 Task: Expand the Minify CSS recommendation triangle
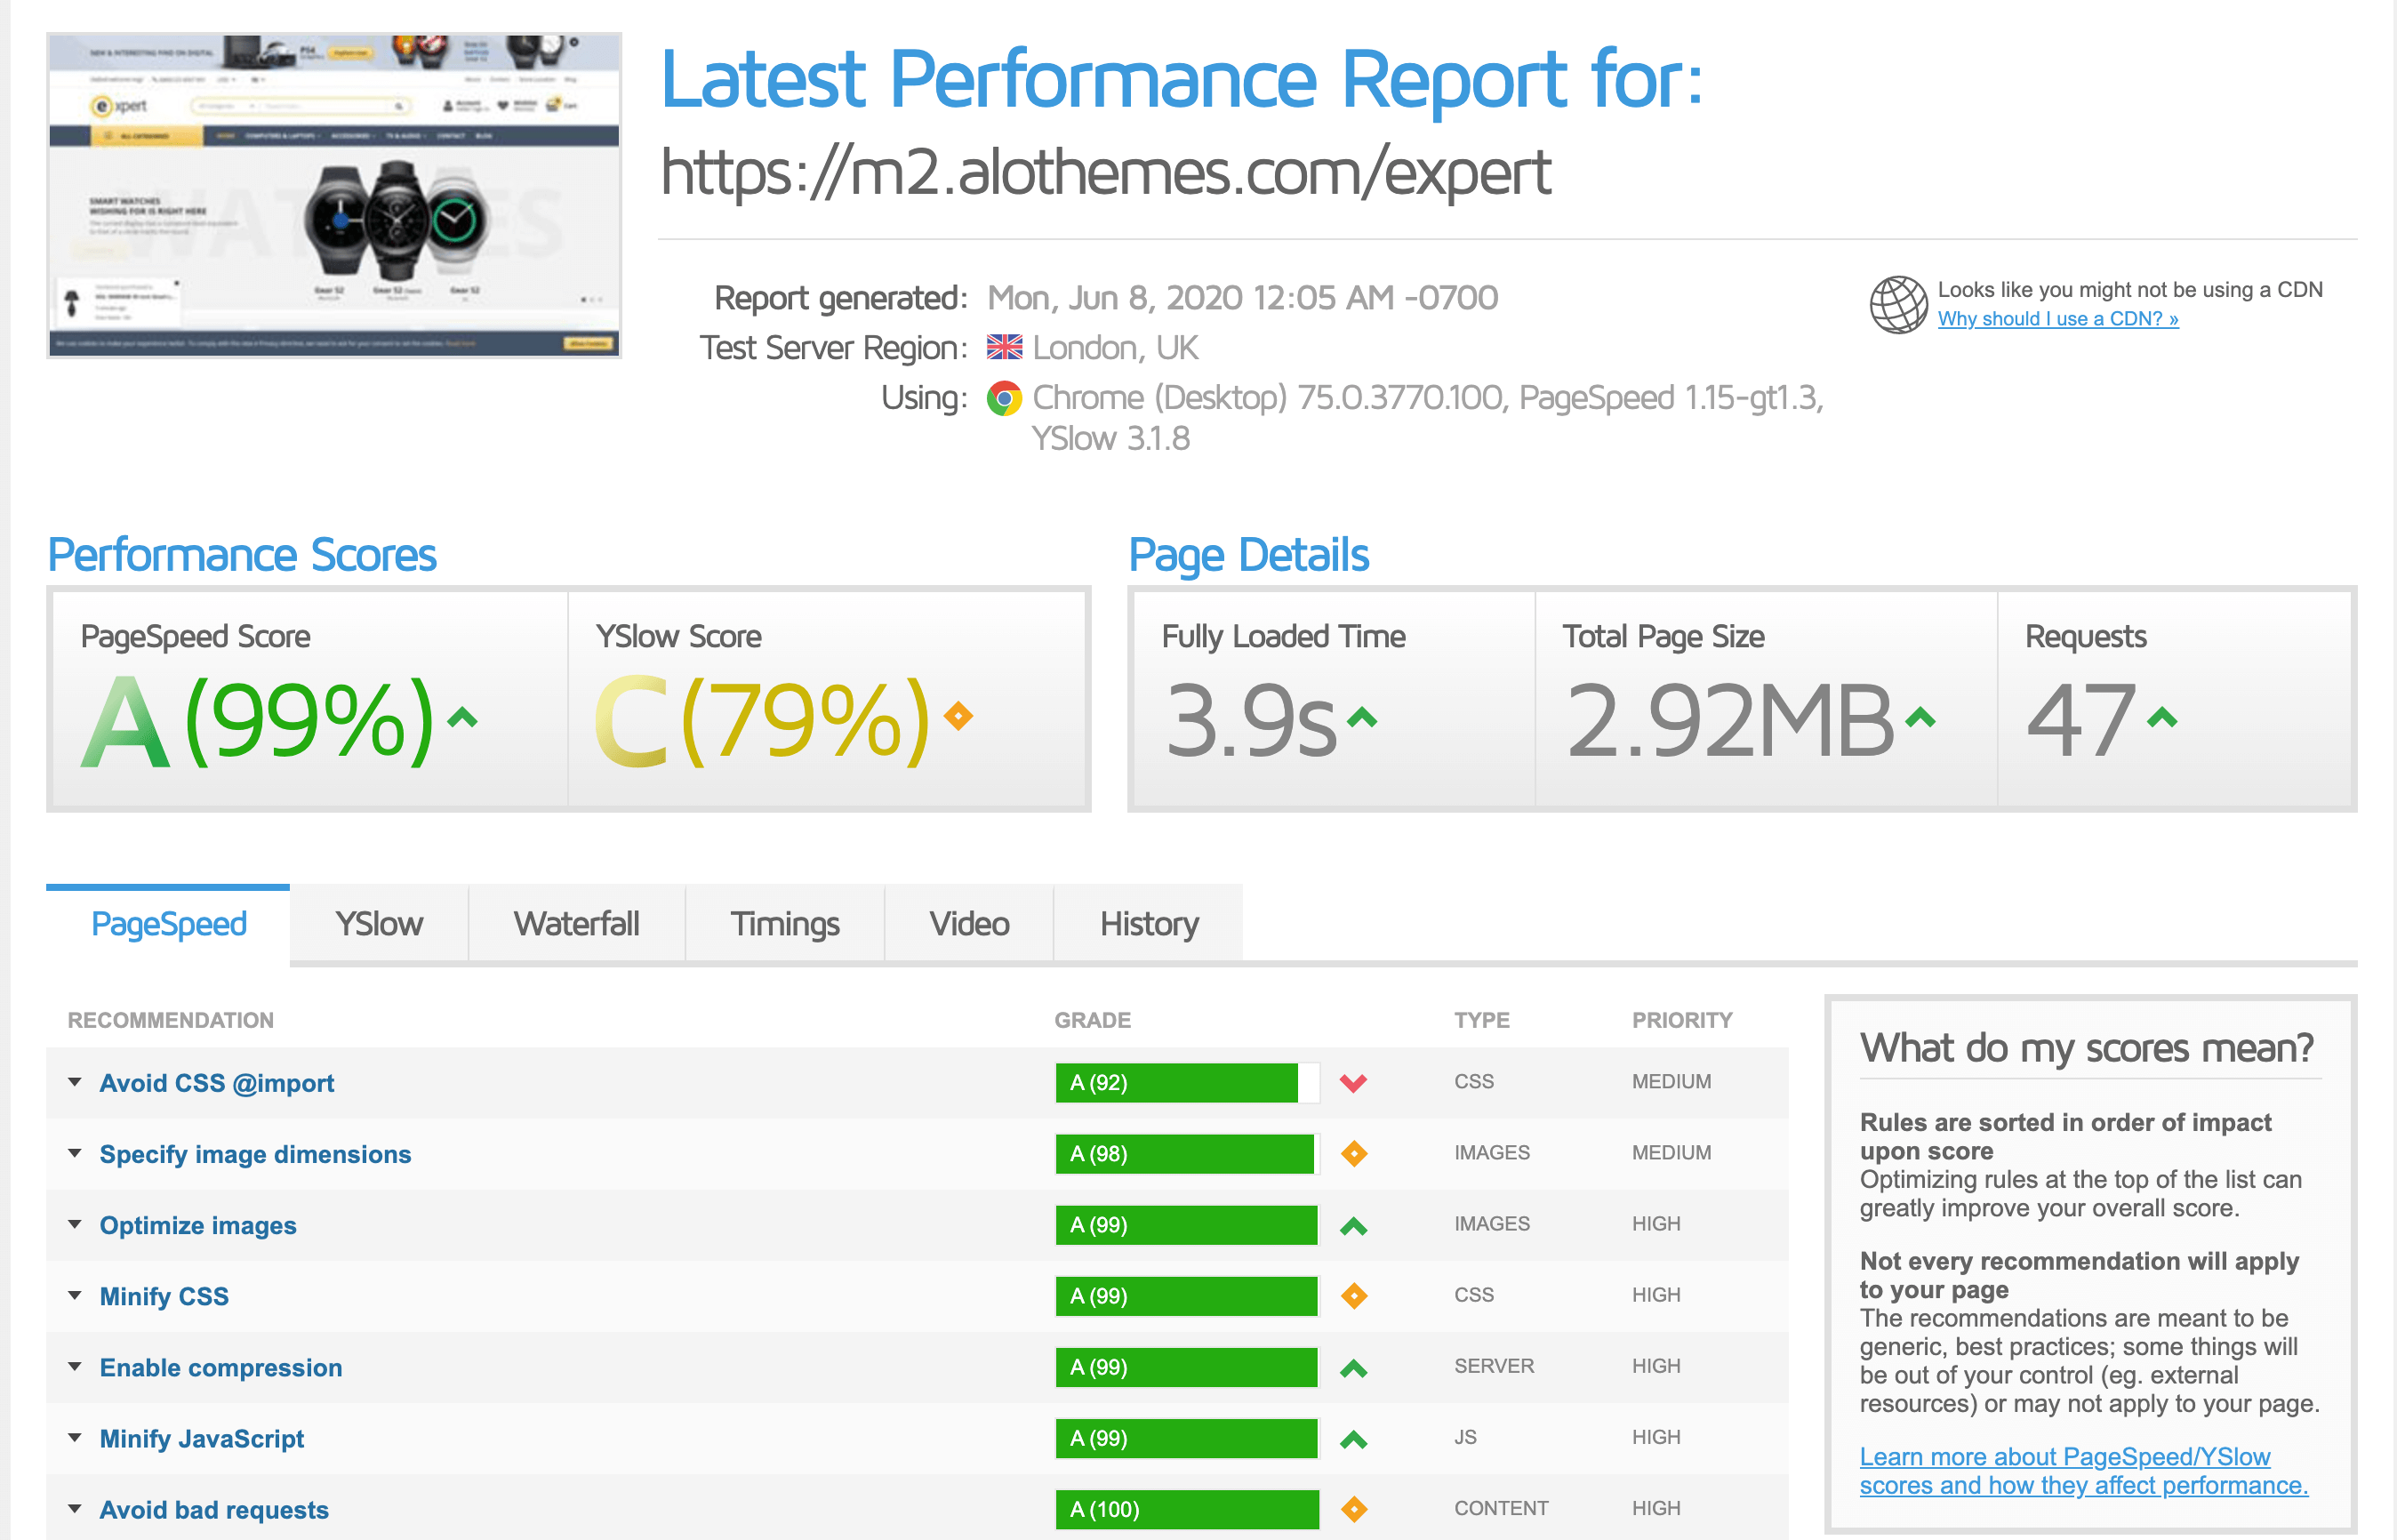click(x=75, y=1296)
